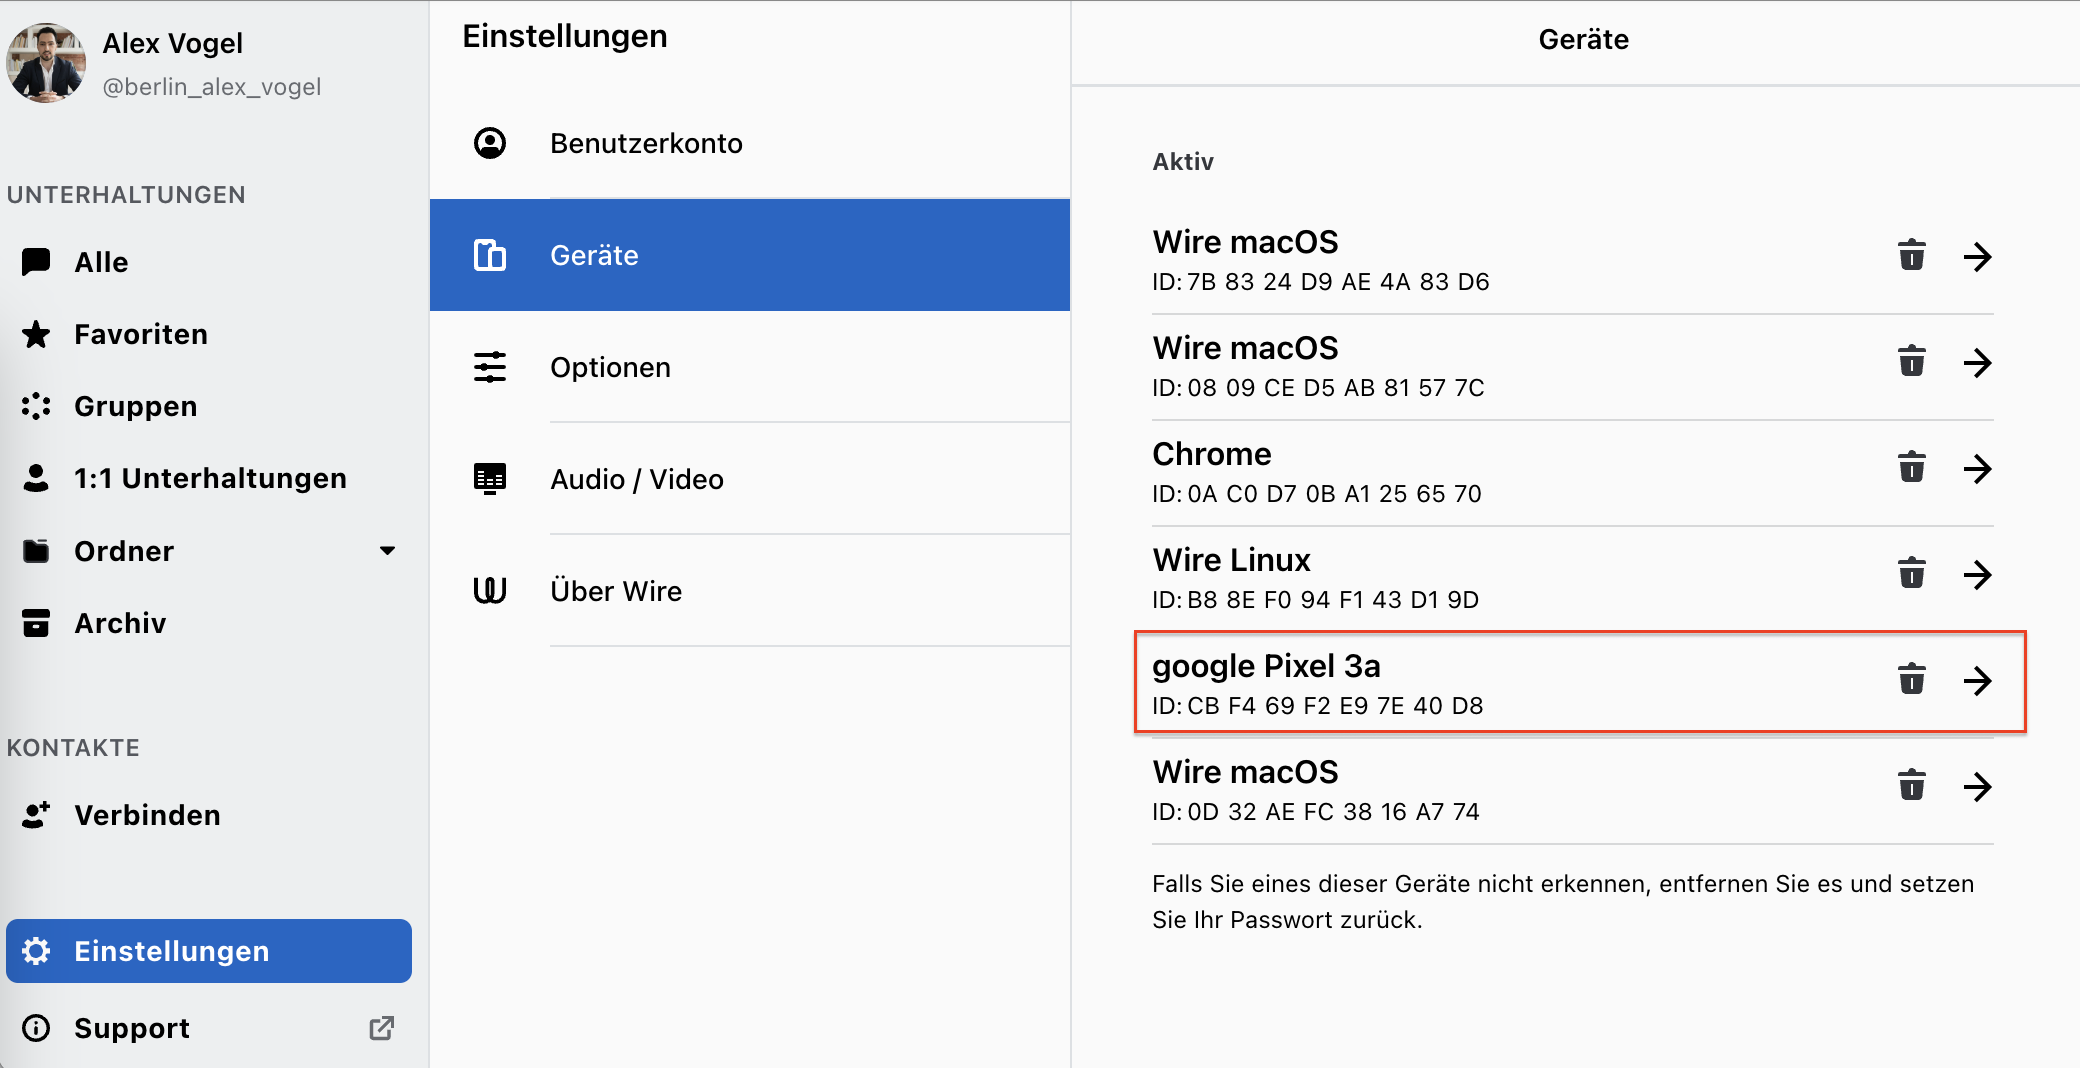Open Chrome device details arrow

pos(1977,469)
